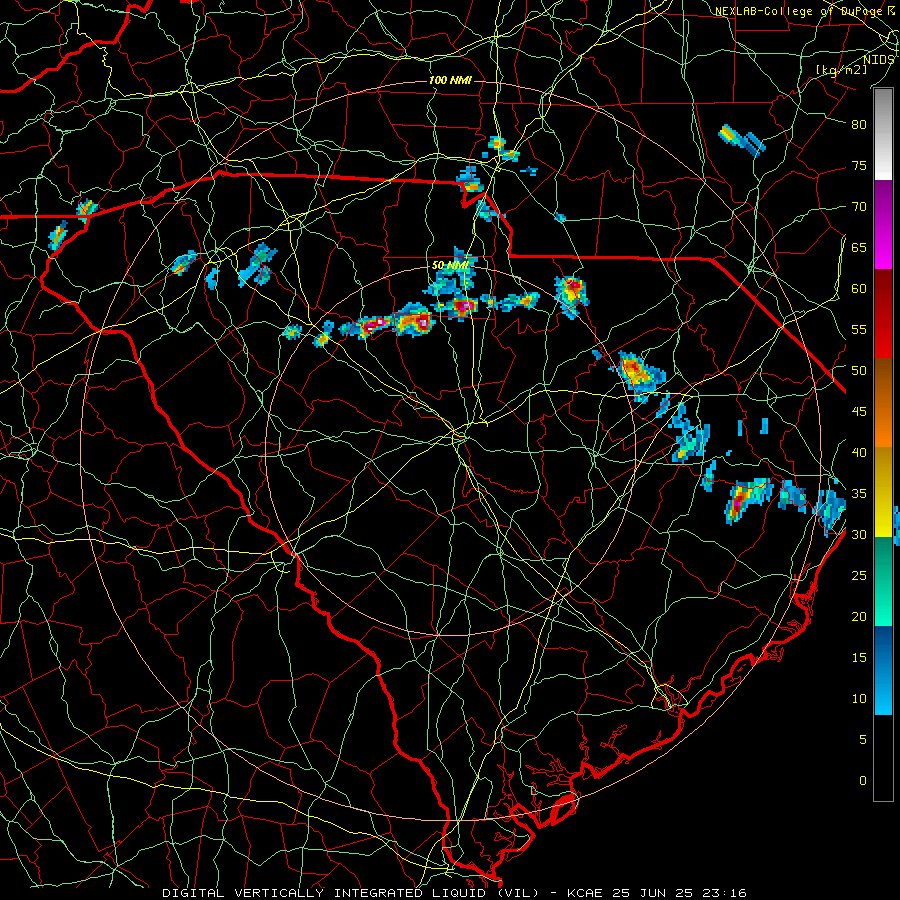Click color scale value 75
This screenshot has height=900, width=900.
coord(859,165)
